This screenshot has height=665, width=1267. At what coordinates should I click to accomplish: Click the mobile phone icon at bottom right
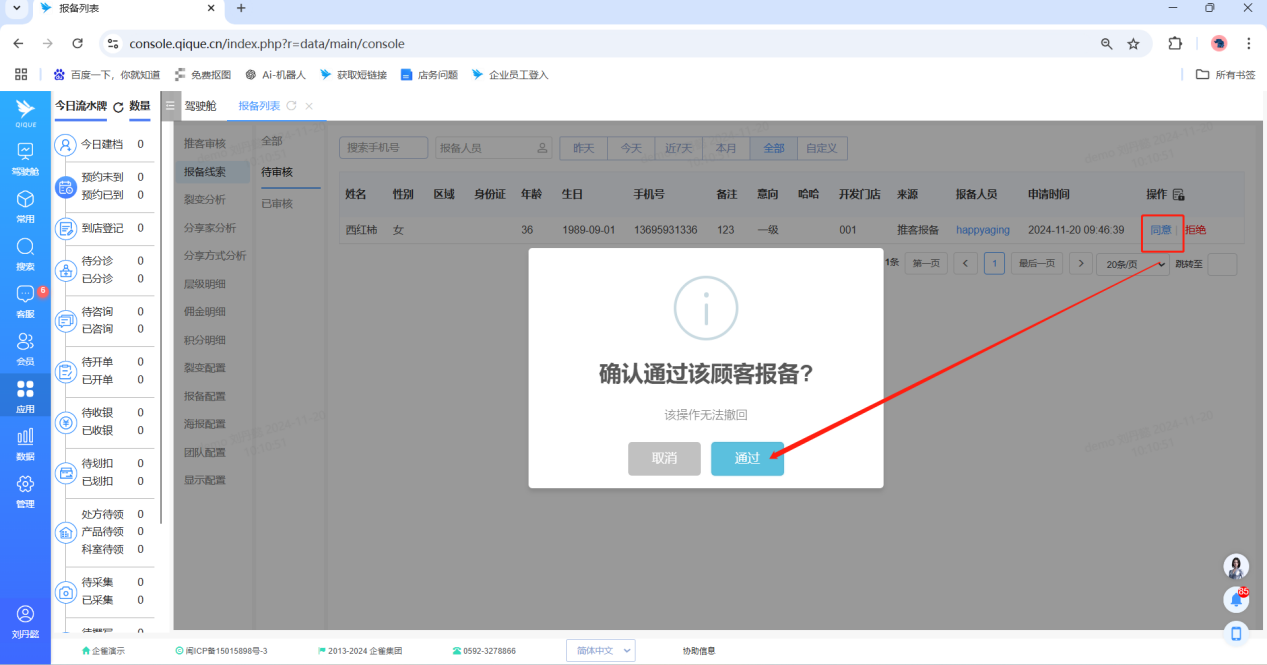click(x=1236, y=633)
